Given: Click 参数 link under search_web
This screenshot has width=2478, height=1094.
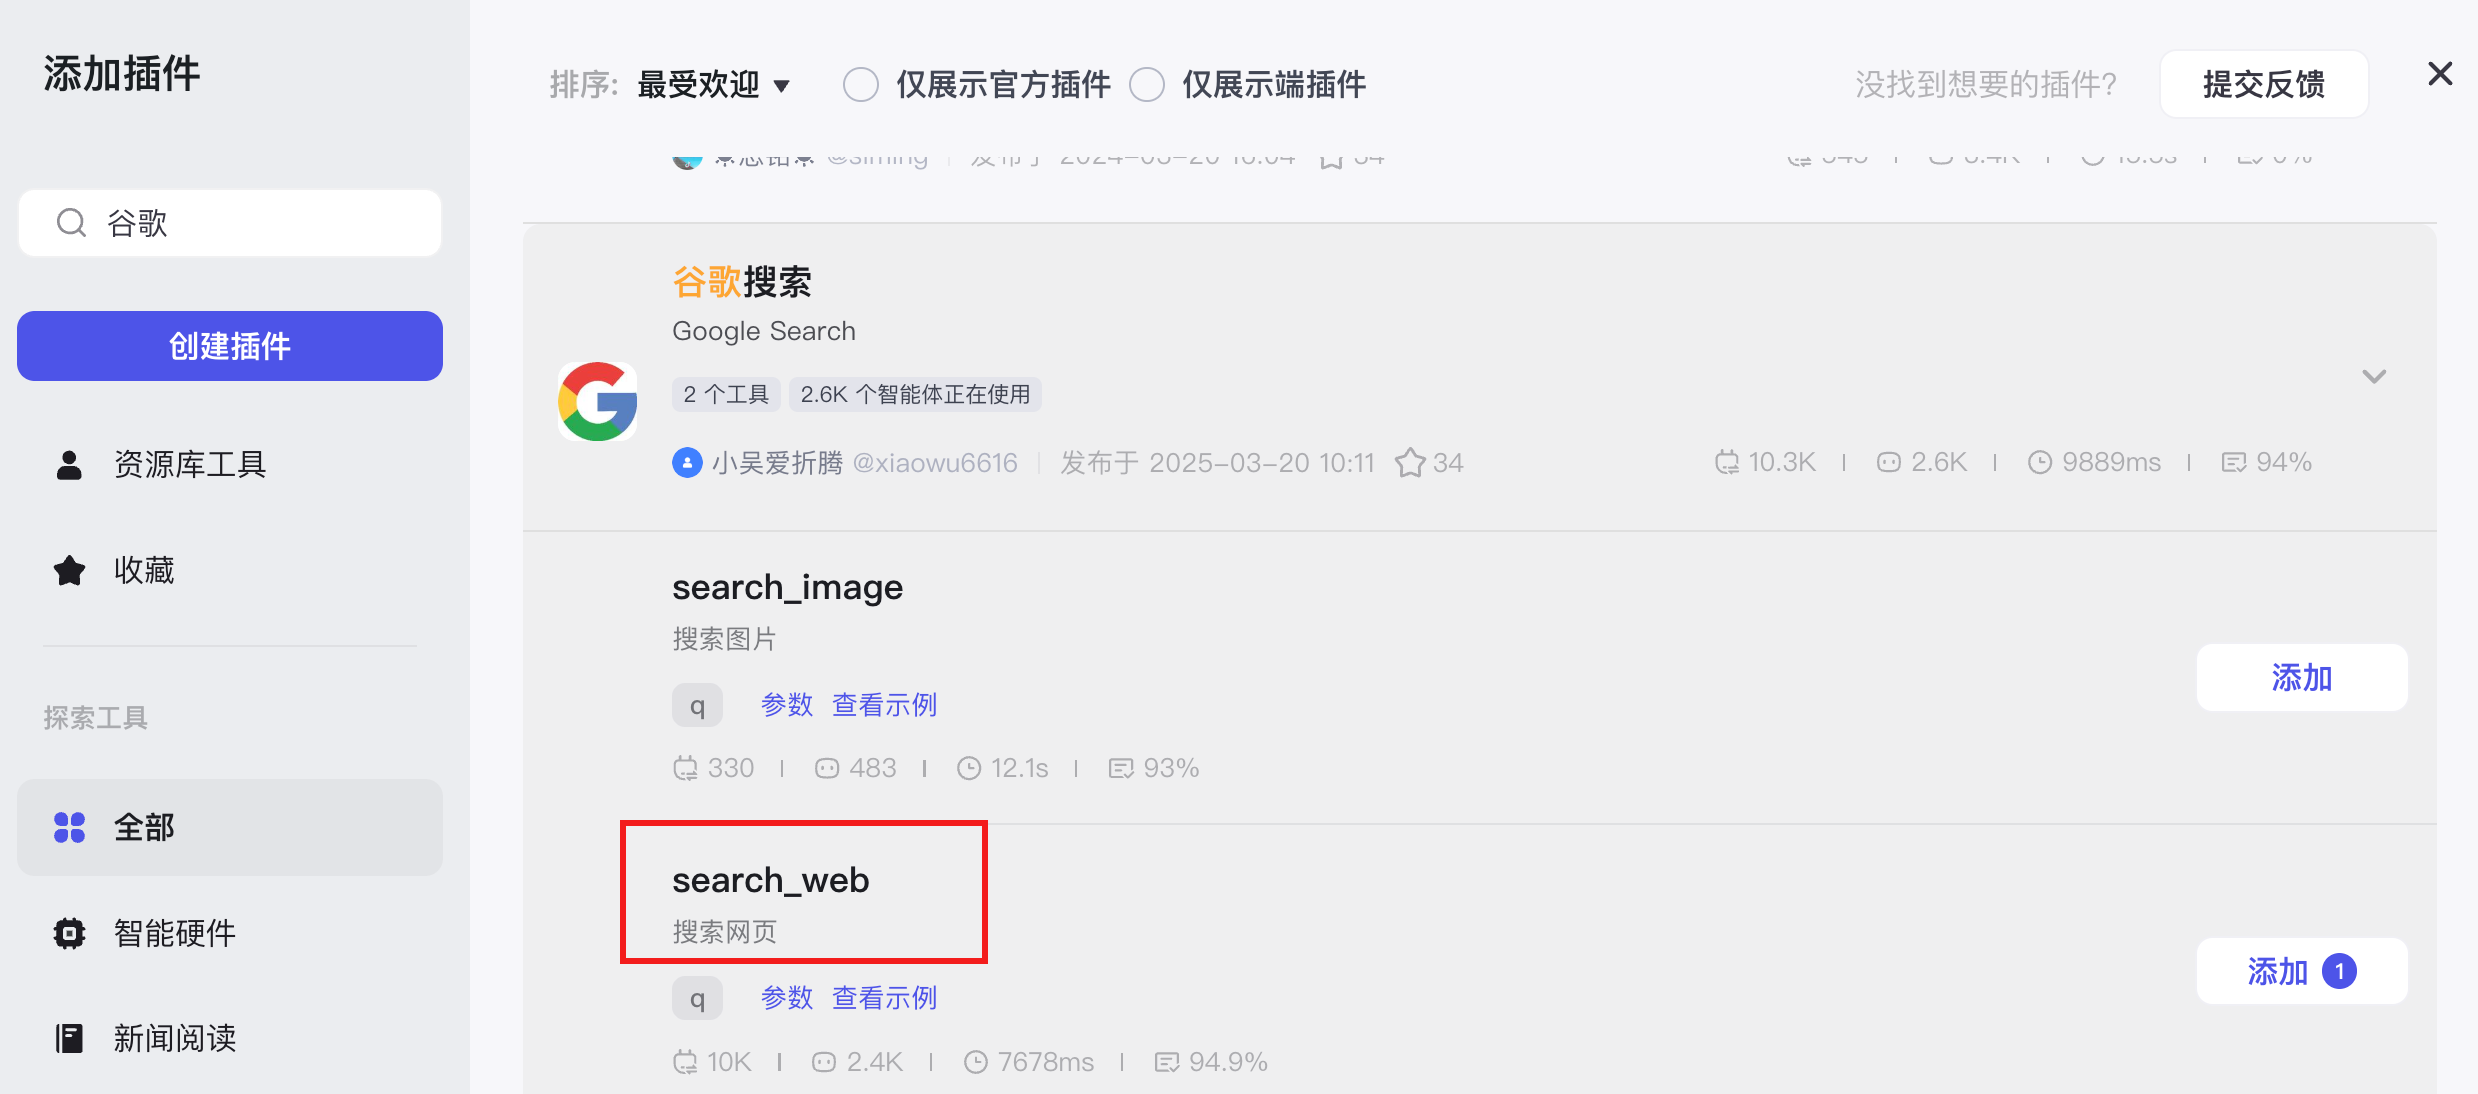Looking at the screenshot, I should coord(786,998).
